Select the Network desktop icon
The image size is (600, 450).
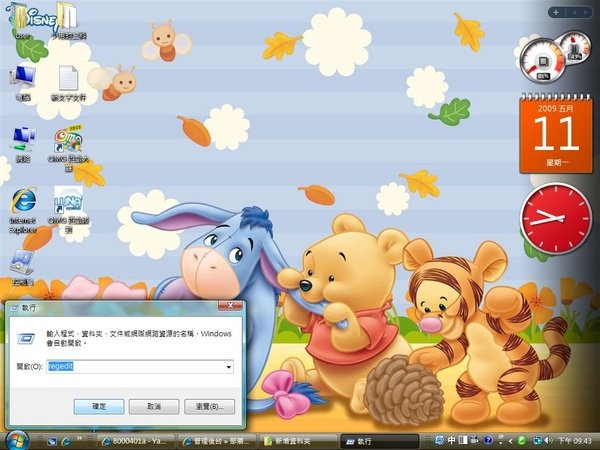23,143
